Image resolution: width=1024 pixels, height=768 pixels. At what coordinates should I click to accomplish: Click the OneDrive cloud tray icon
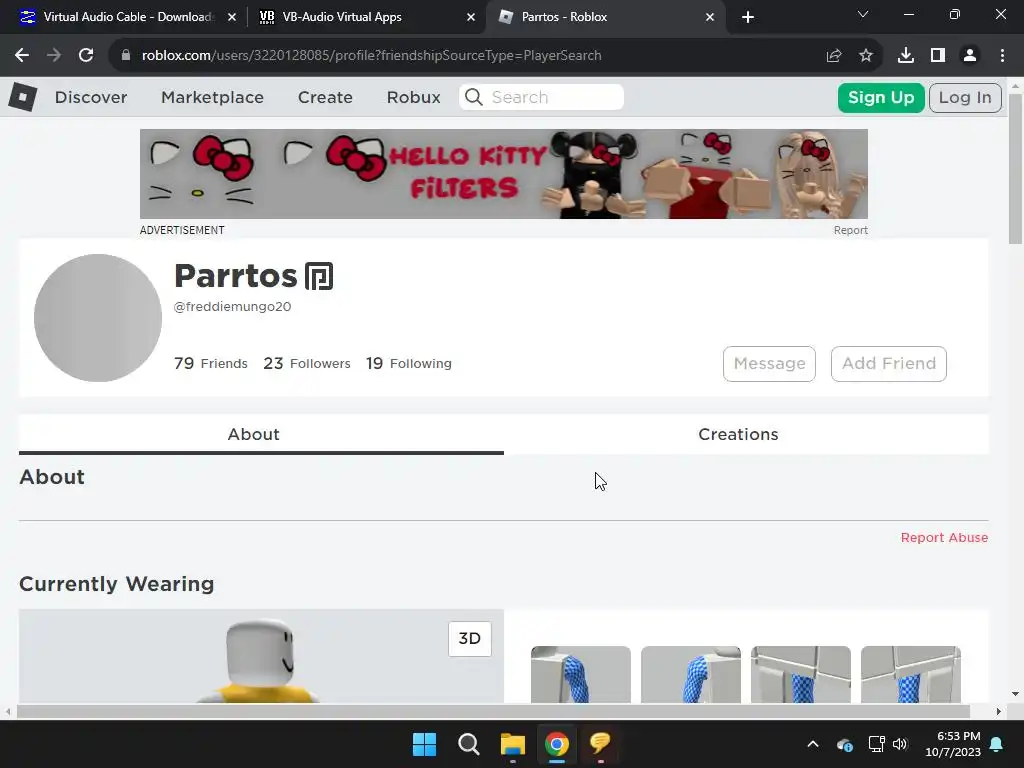tap(844, 744)
